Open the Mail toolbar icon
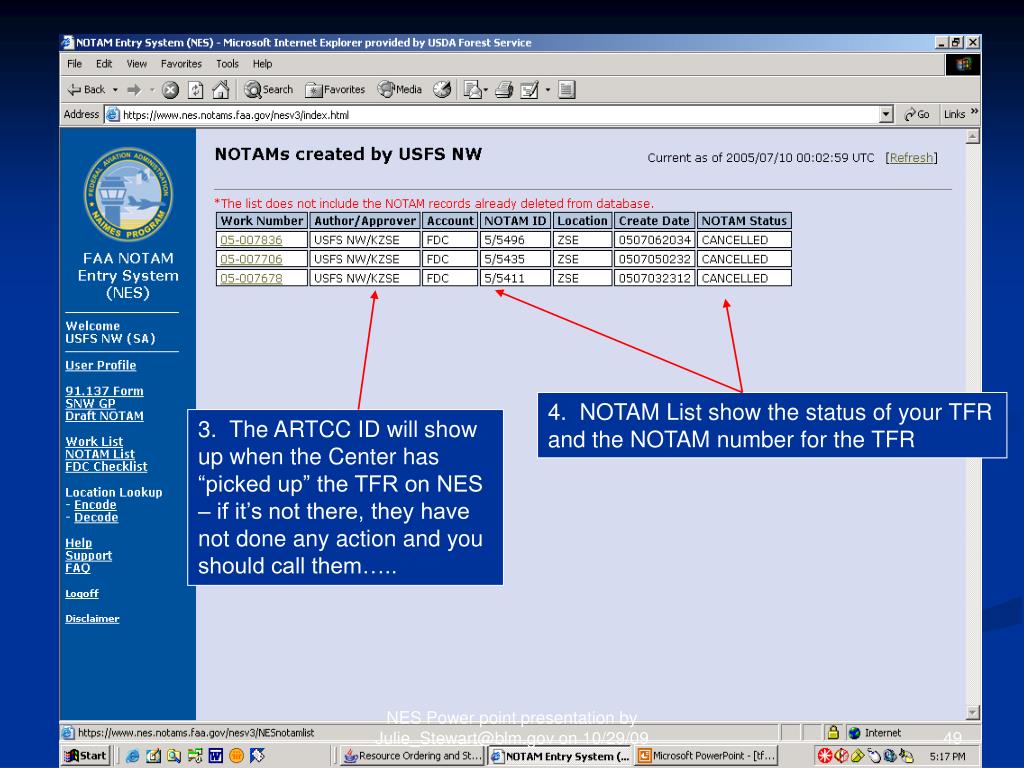The width and height of the screenshot is (1024, 768). (x=472, y=89)
